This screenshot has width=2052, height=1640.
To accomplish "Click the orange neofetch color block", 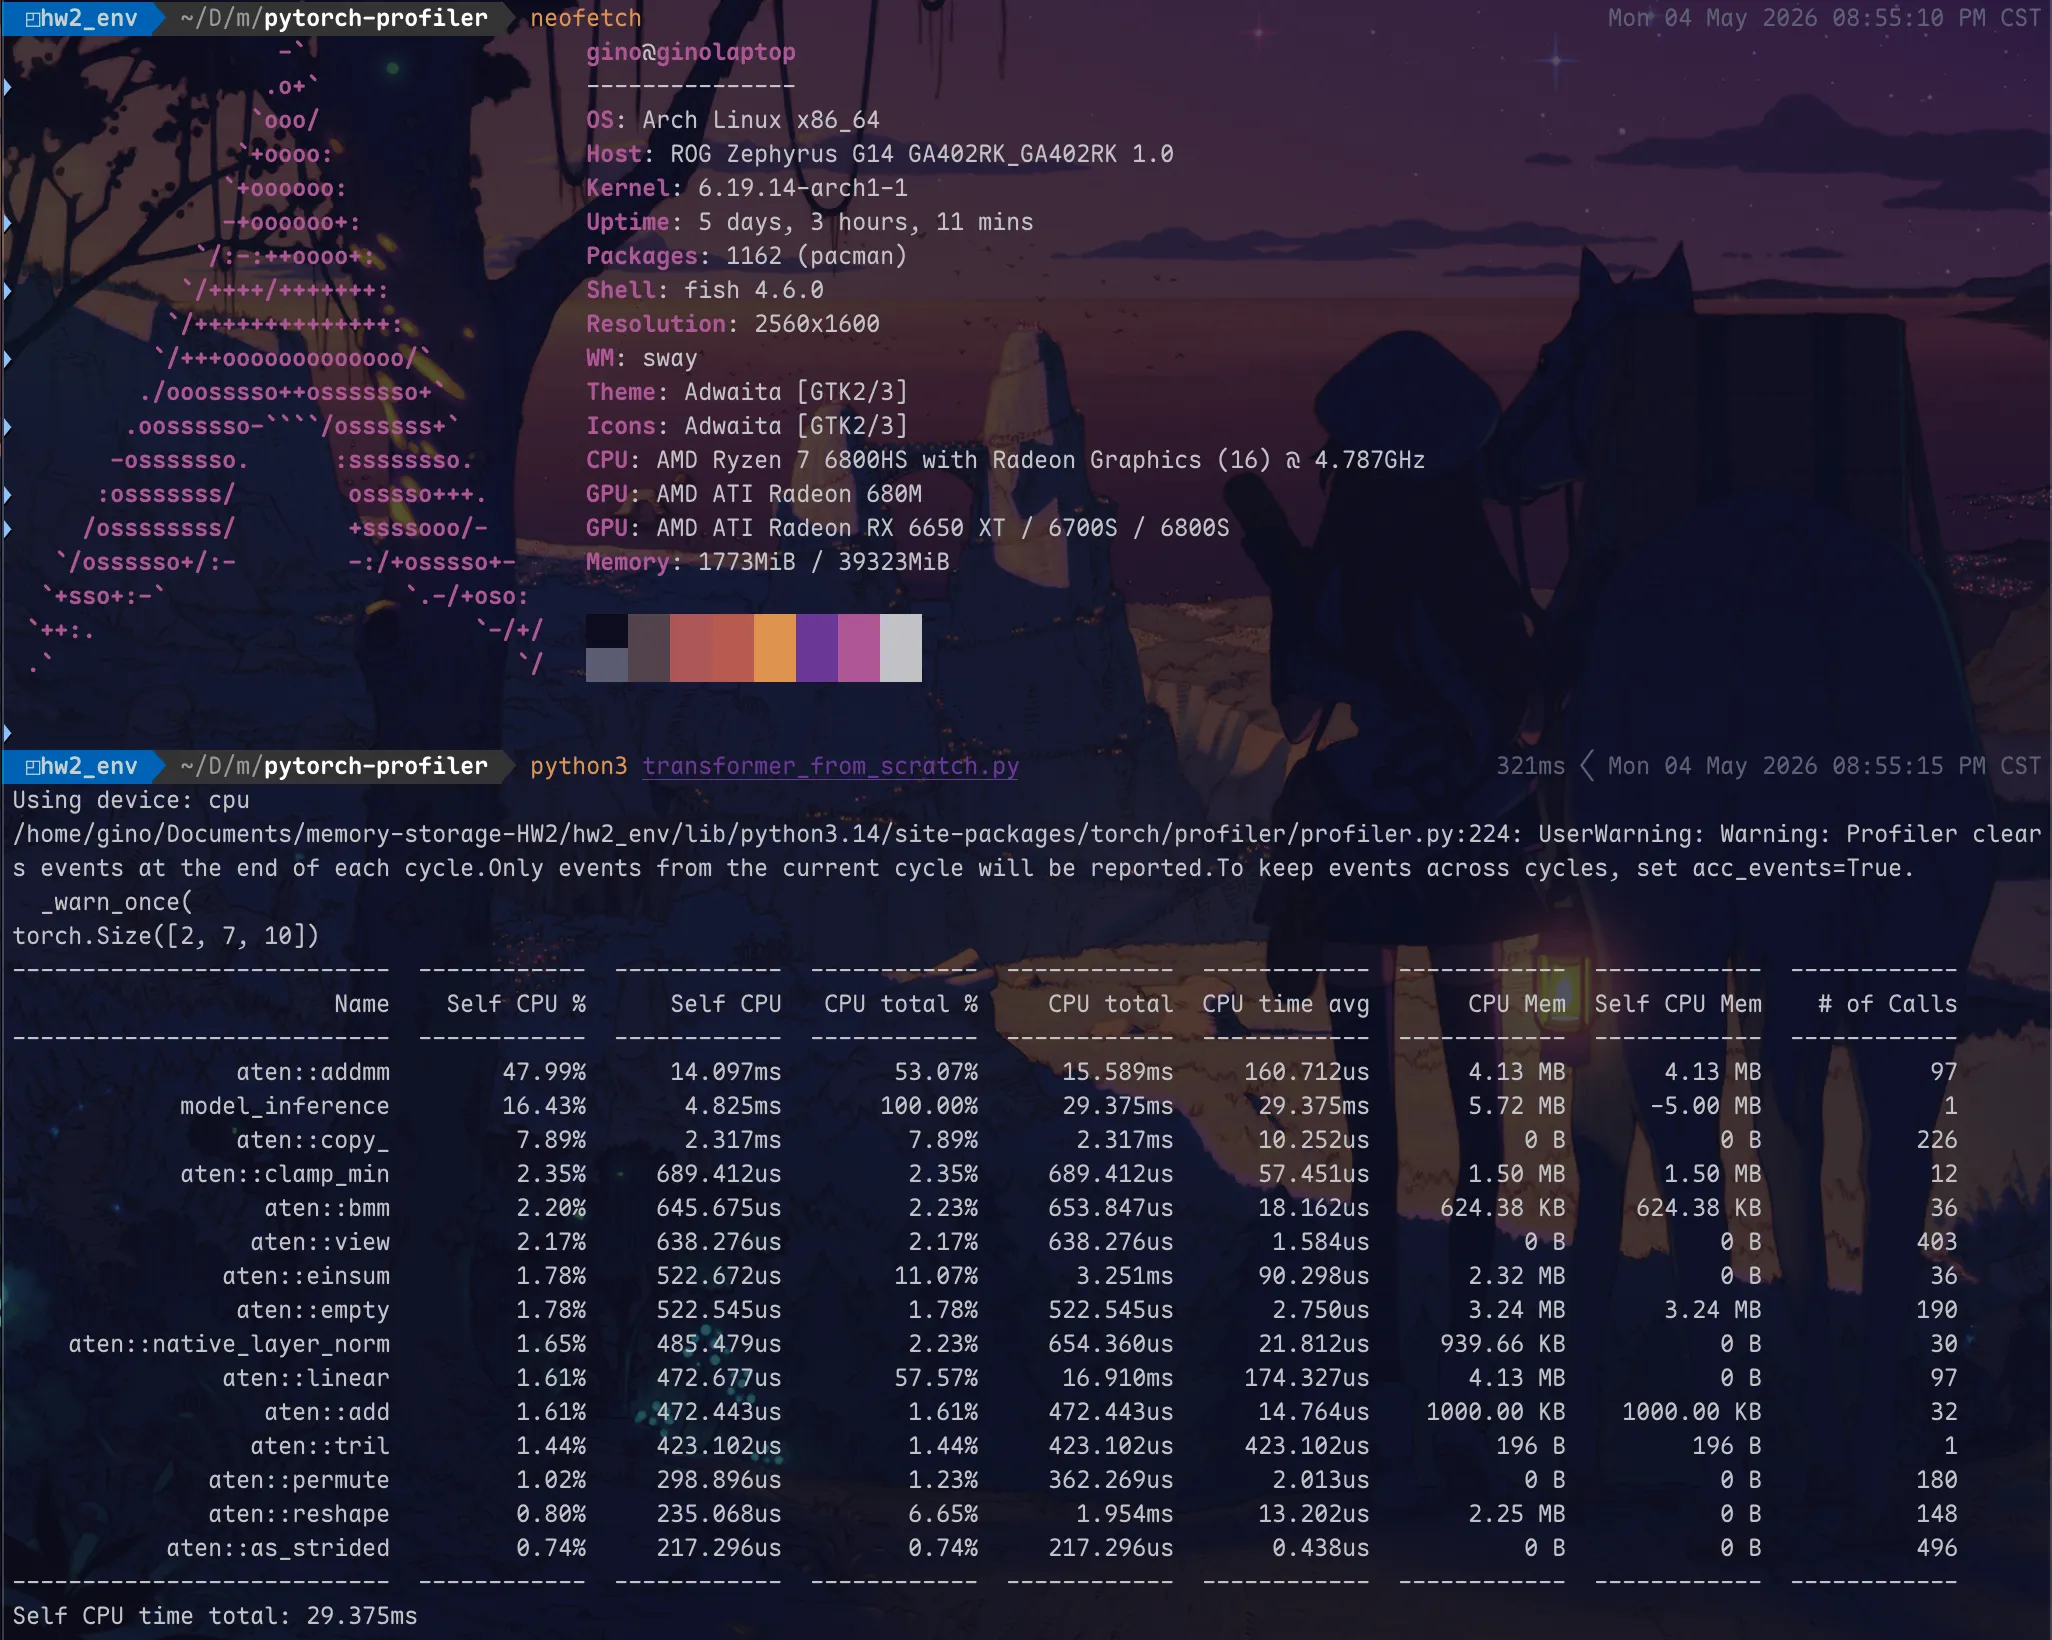I will [x=775, y=648].
